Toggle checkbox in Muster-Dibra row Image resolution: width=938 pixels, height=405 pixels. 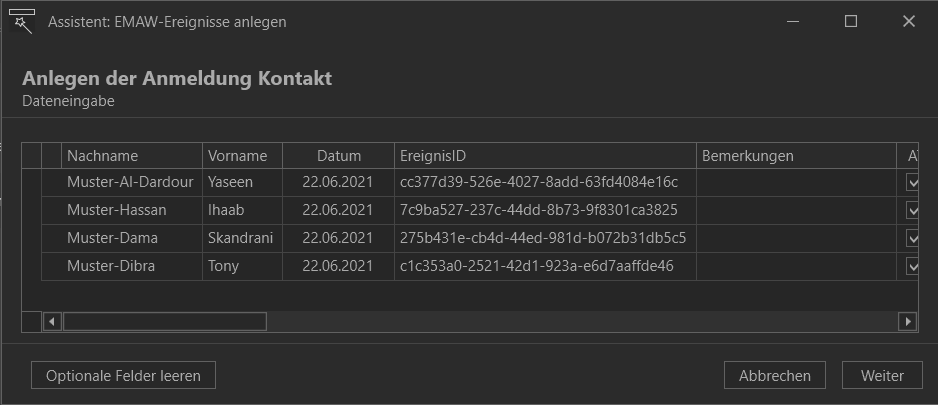pos(912,266)
